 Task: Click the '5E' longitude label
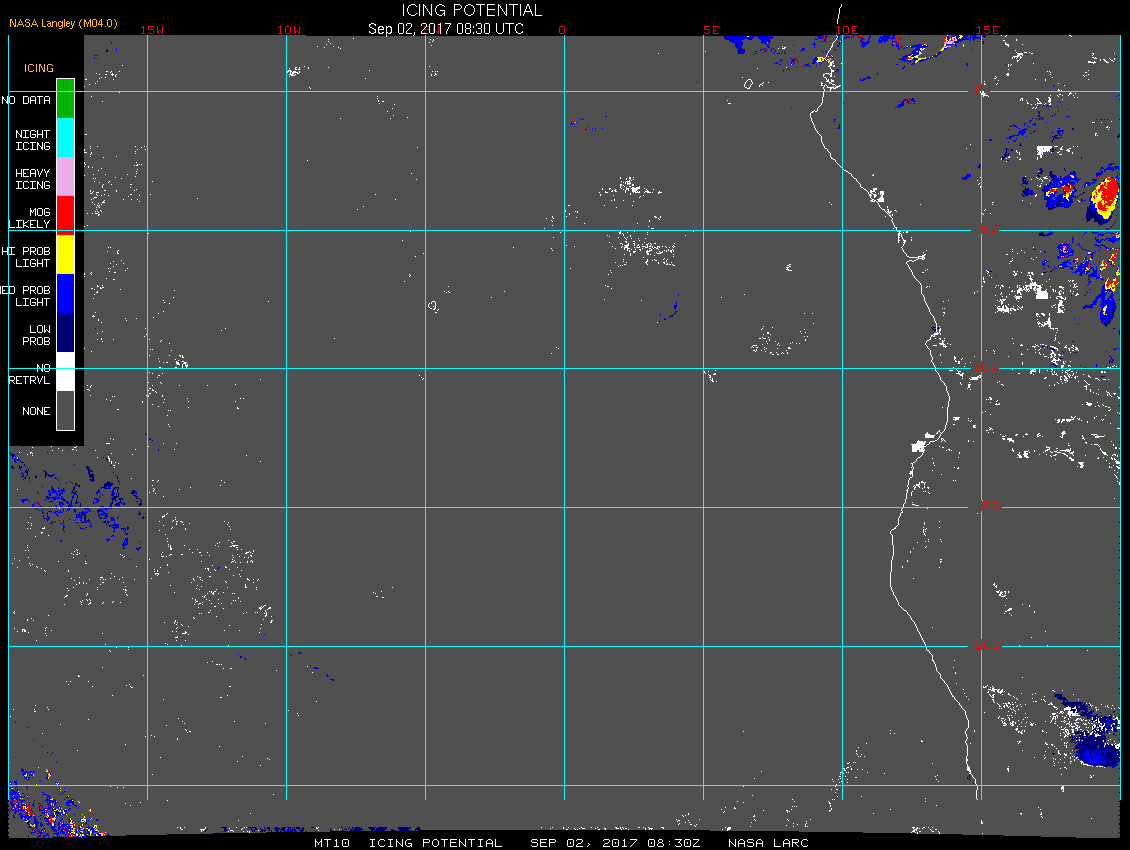coord(711,30)
